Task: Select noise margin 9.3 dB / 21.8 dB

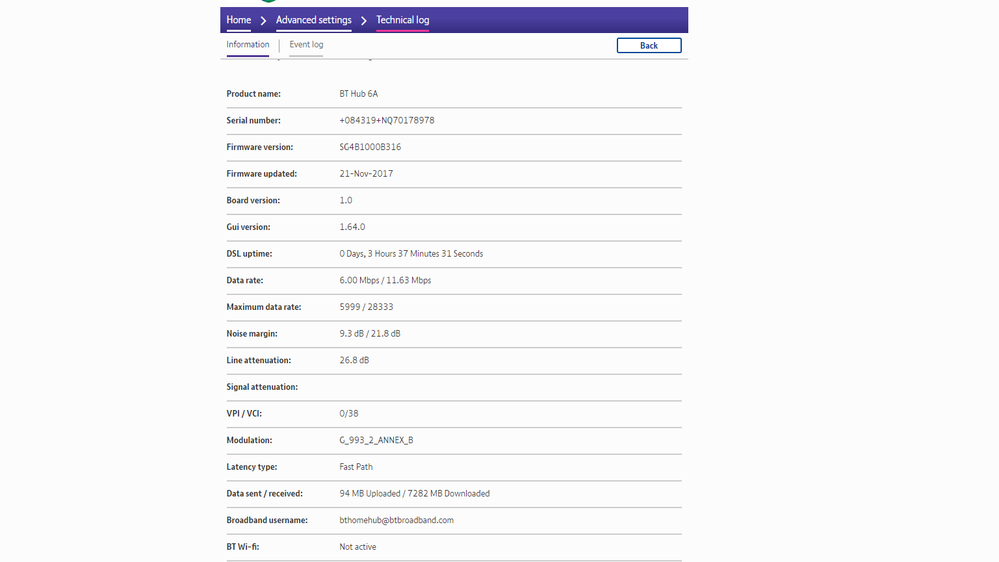Action: [x=370, y=334]
